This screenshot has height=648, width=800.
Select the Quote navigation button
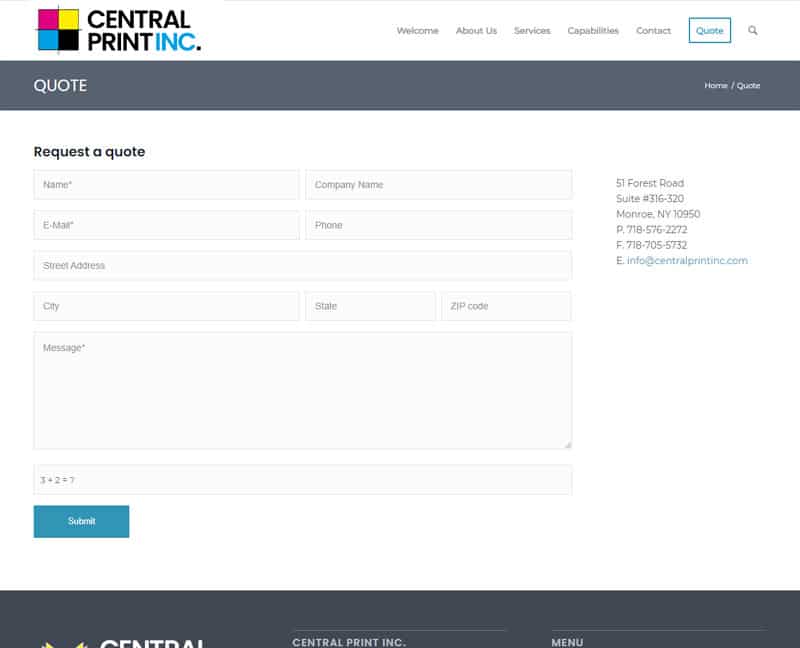tap(709, 31)
